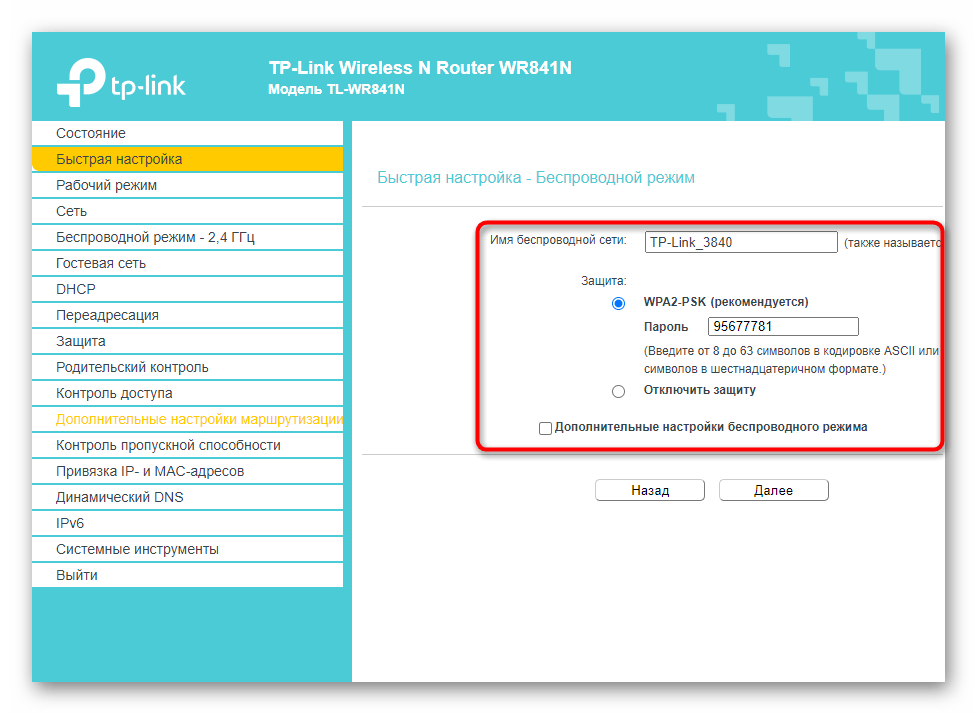Click the wireless network name field TP-Link_3840
This screenshot has width=977, height=714.
740,241
